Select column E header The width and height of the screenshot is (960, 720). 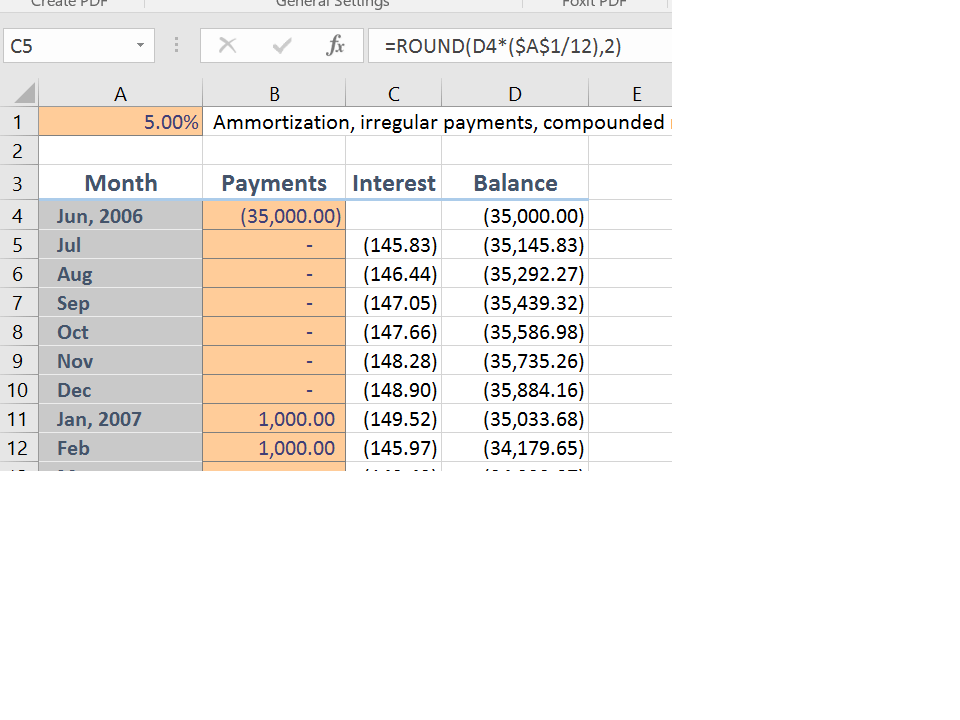(631, 94)
